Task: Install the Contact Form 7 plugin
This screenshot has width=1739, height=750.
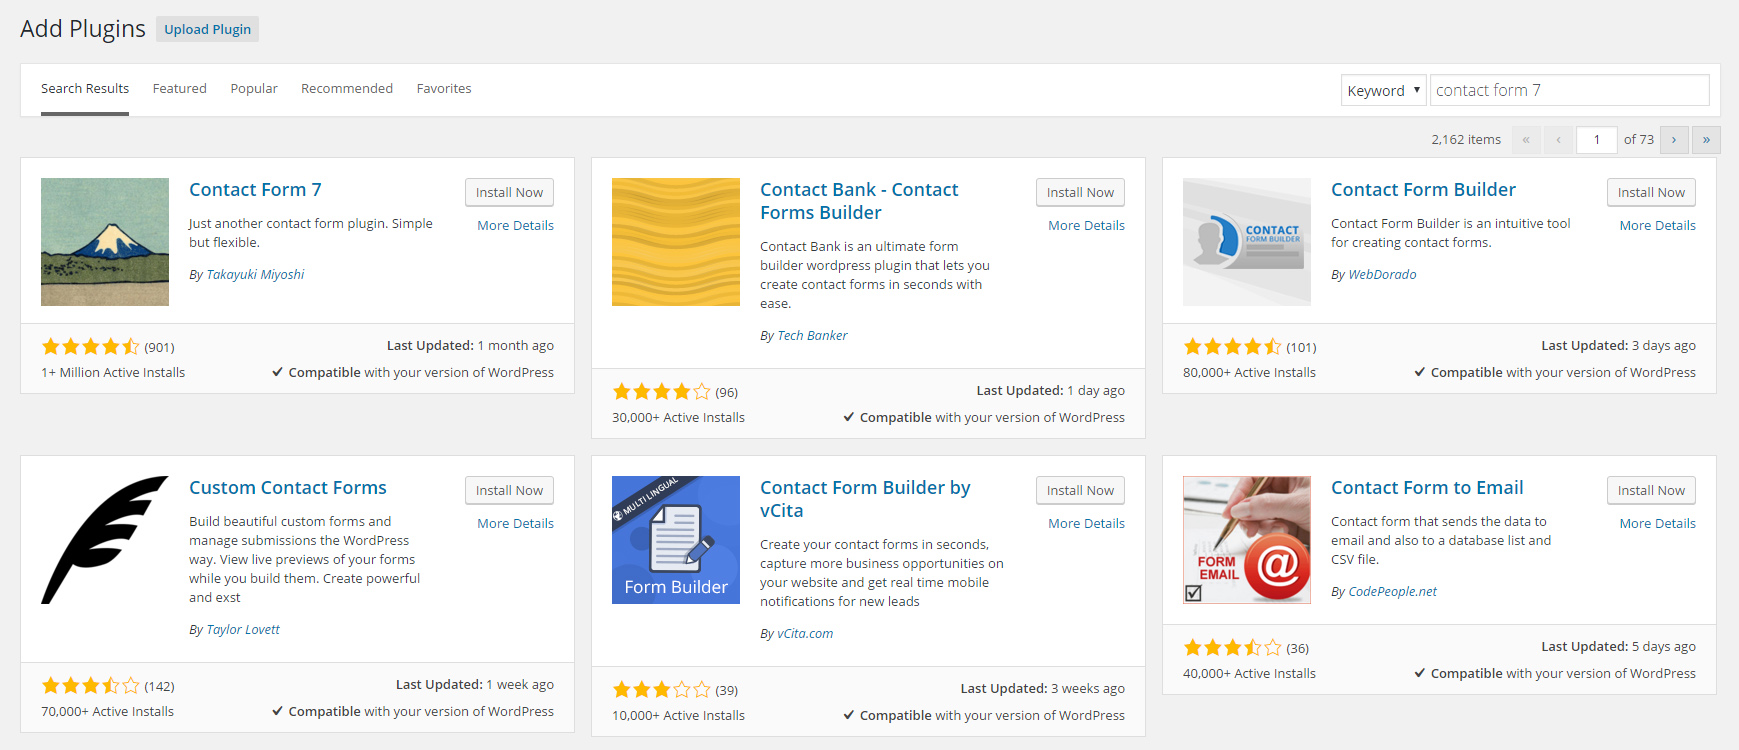Action: 509,192
